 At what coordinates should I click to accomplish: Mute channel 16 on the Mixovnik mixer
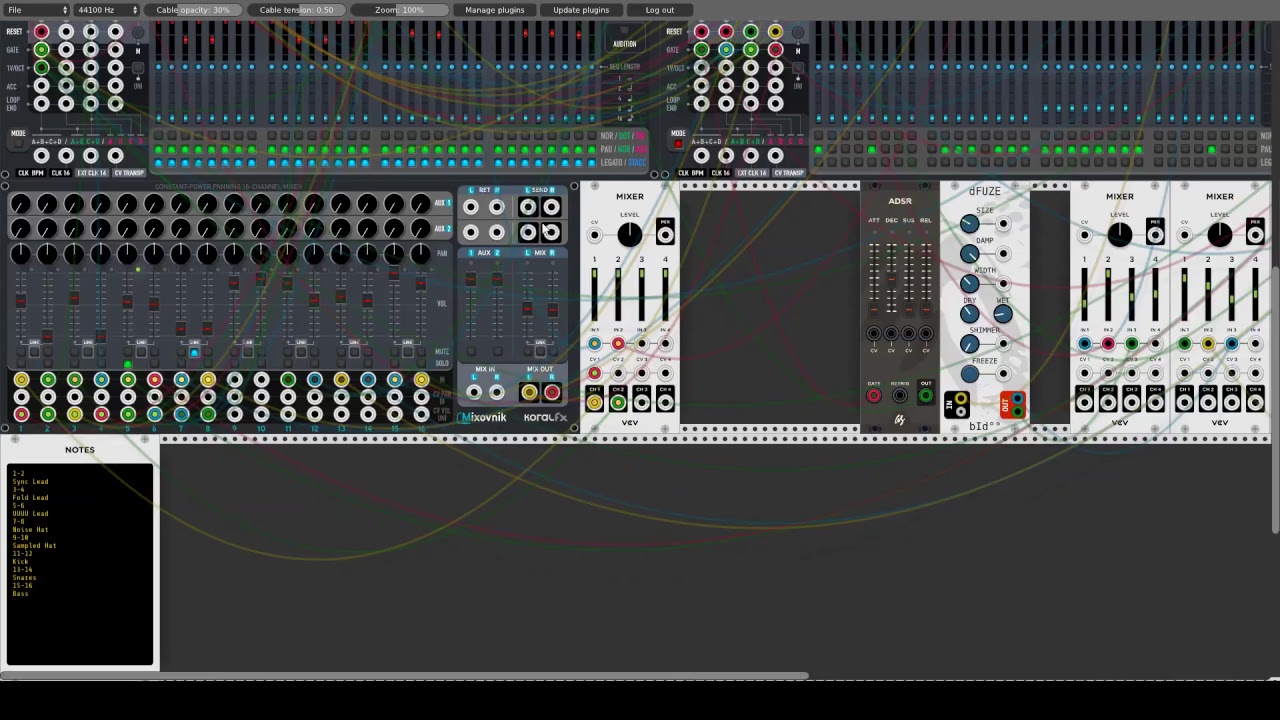[421, 352]
